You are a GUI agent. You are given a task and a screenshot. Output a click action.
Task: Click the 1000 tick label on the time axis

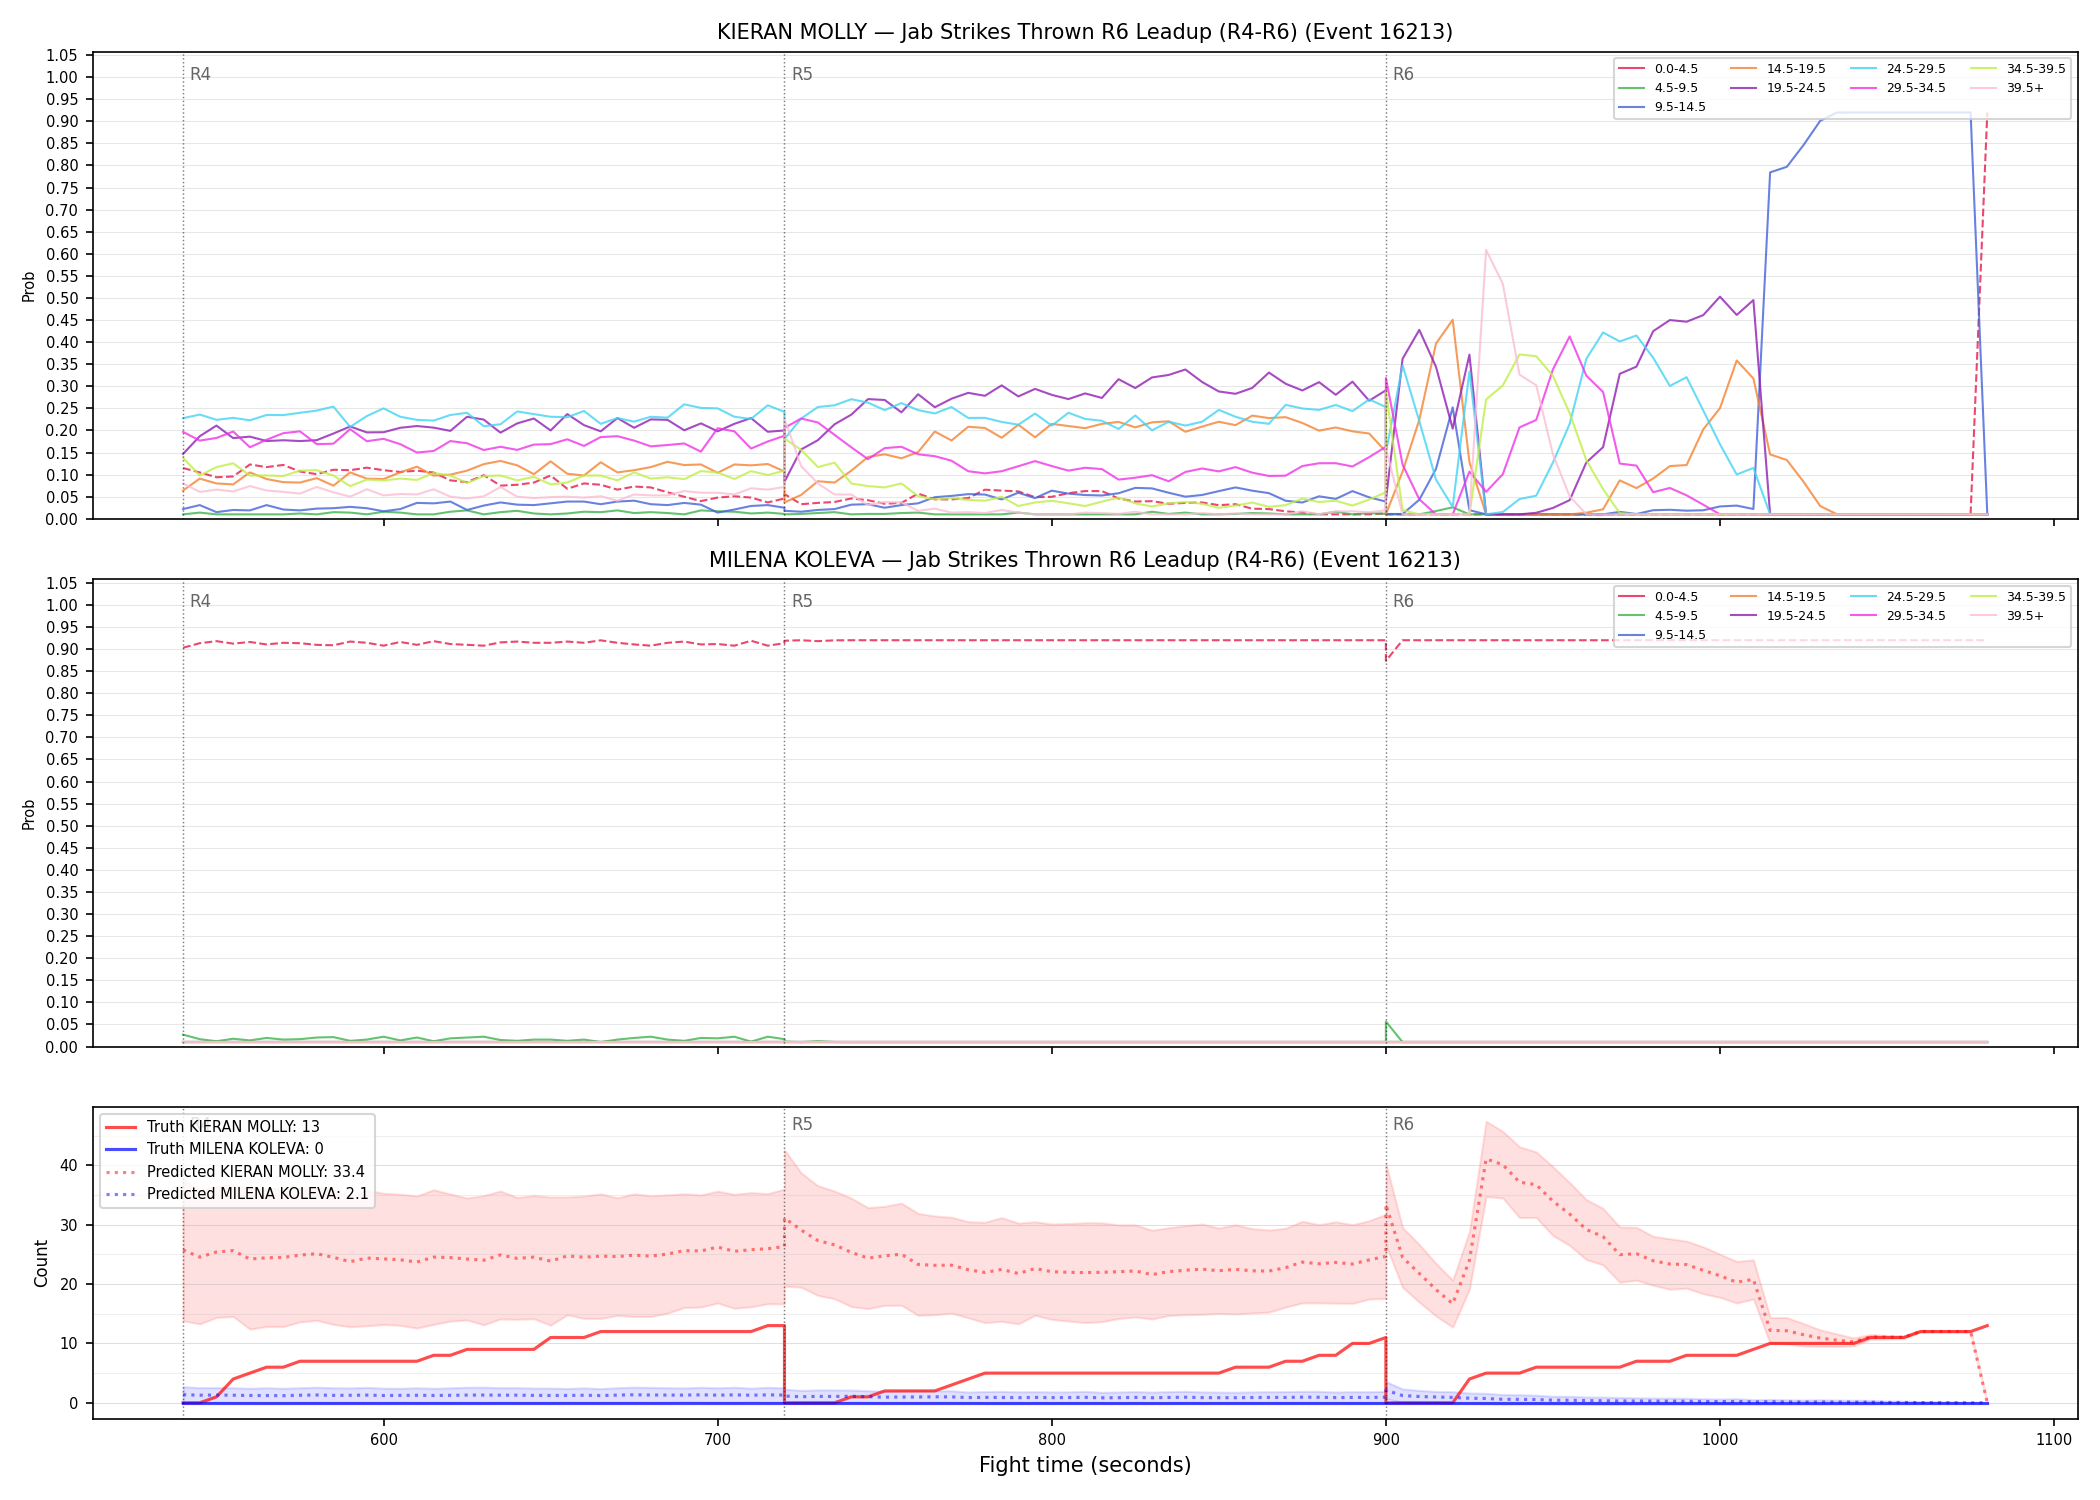tap(1719, 1439)
